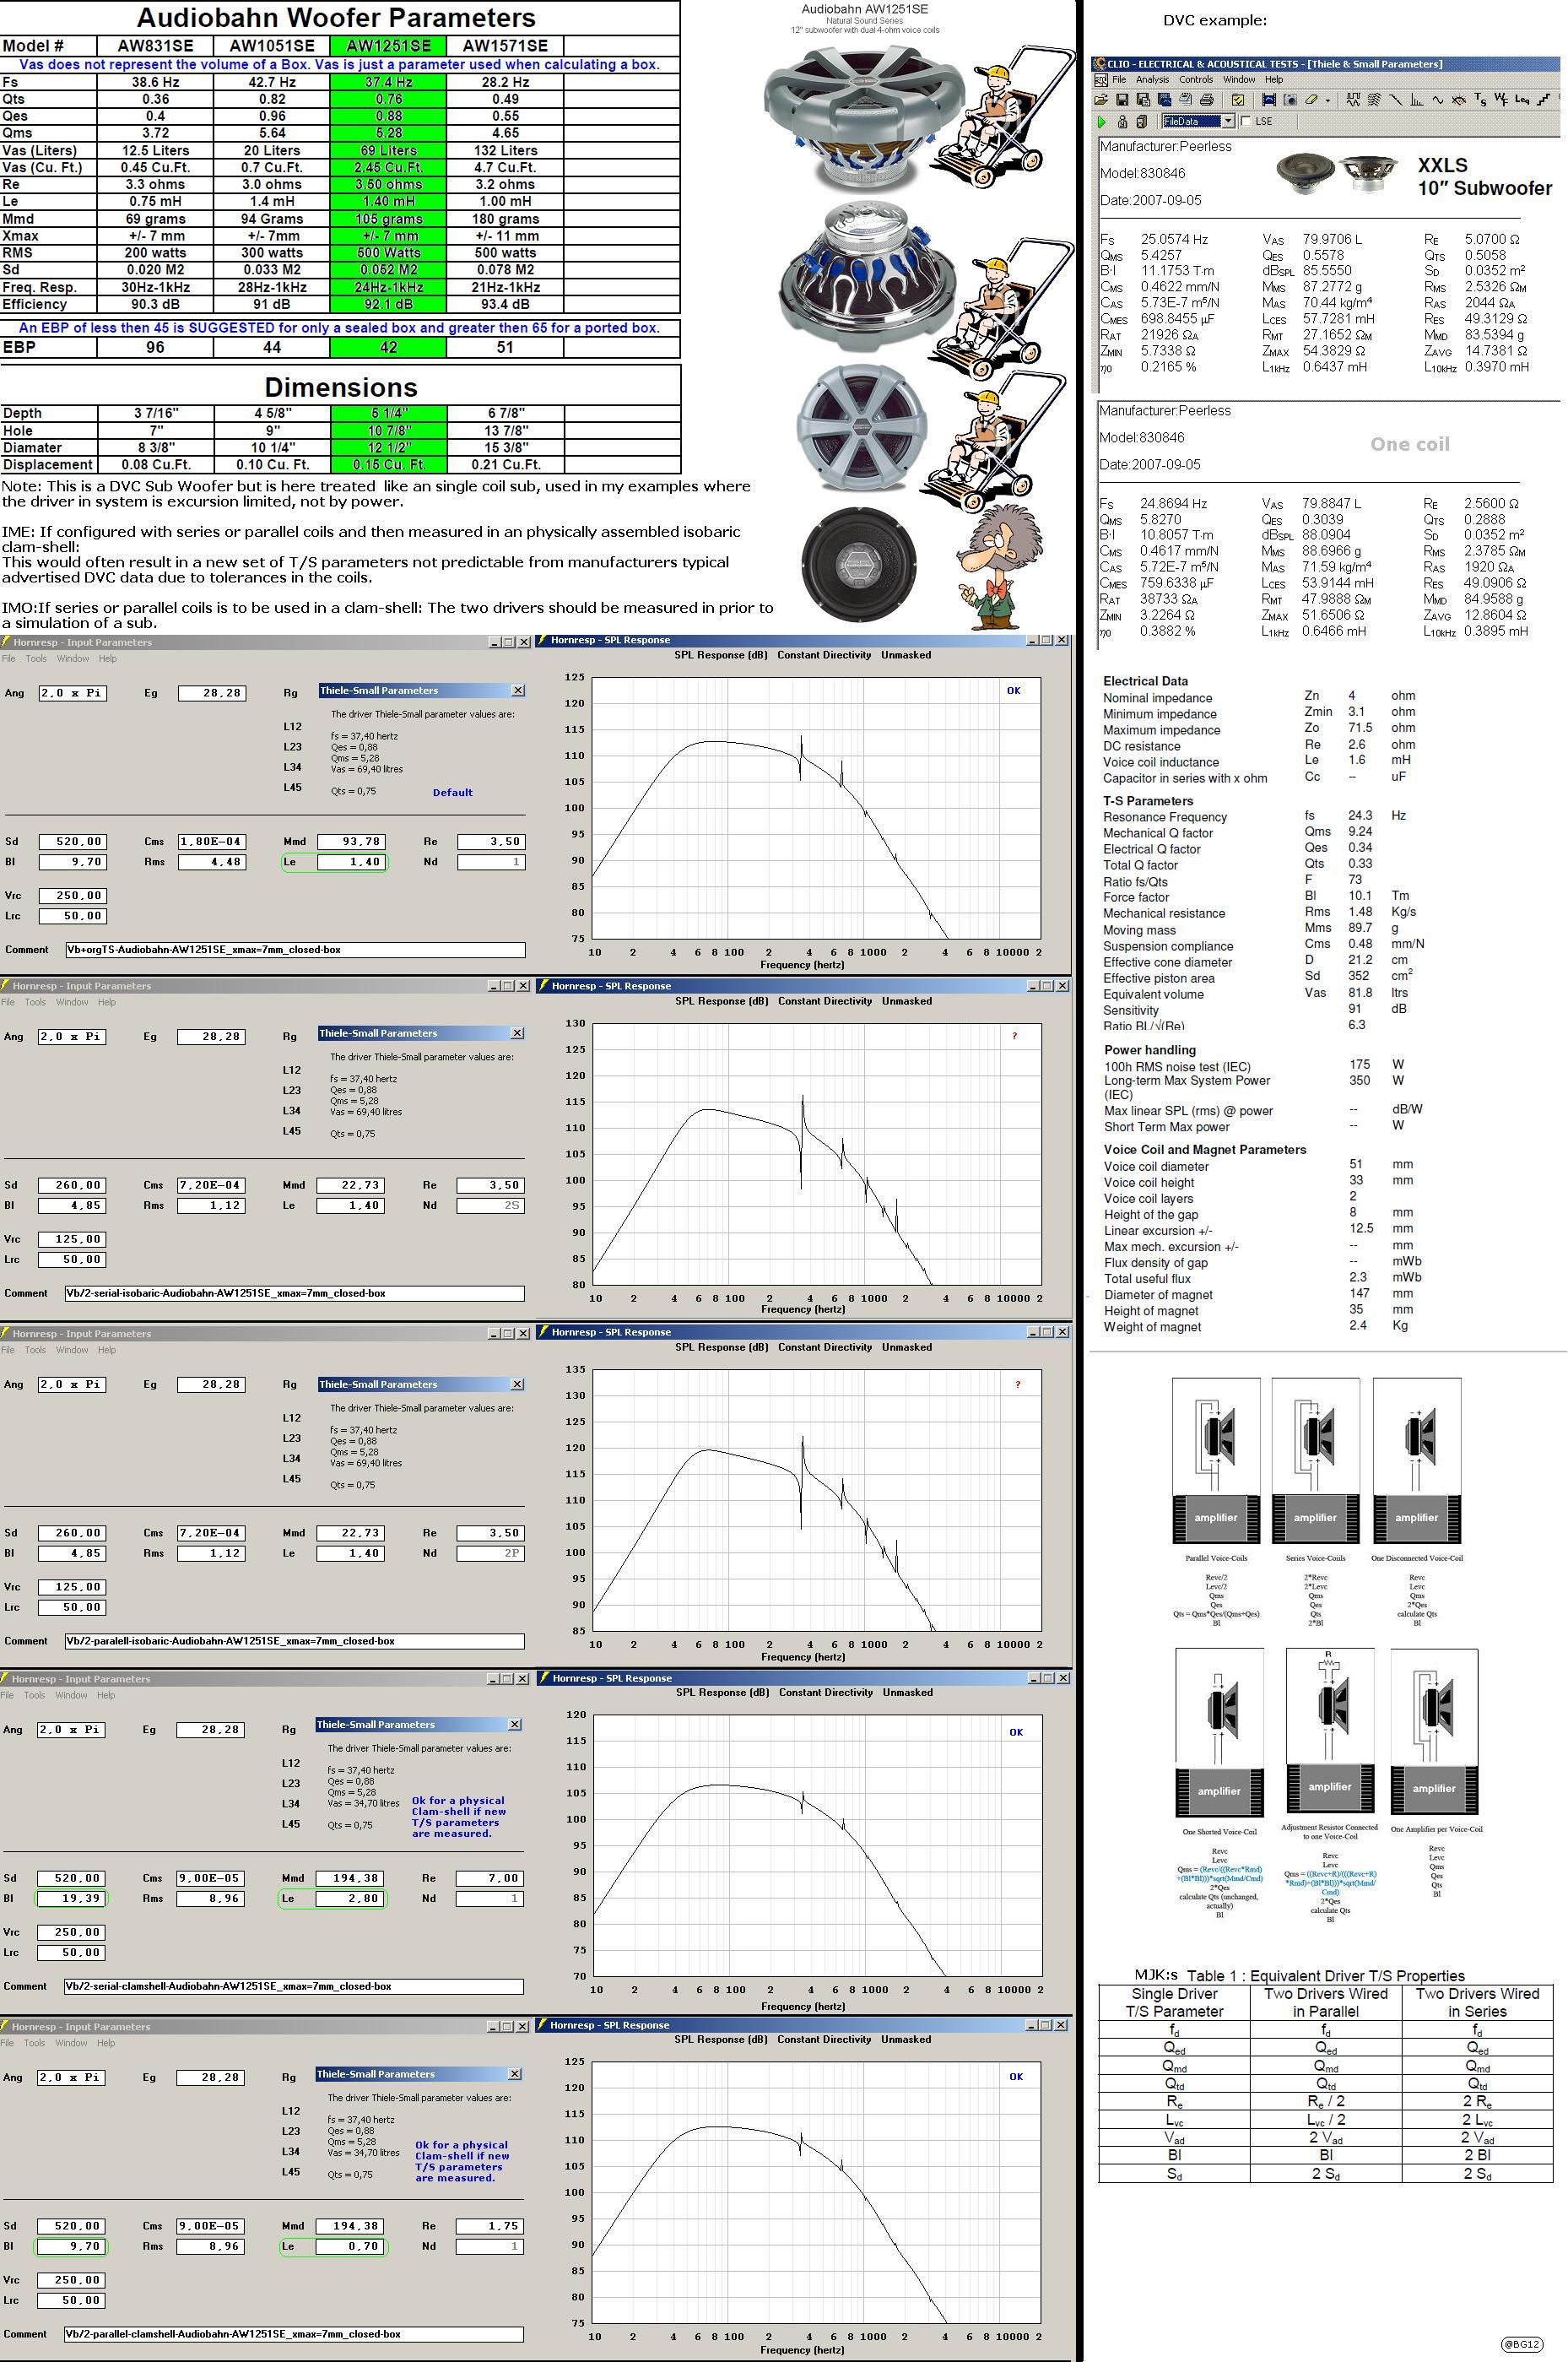Click the Le 0,70 field in the parallel-clamshell window
This screenshot has width=1568, height=2362.
(x=350, y=2246)
